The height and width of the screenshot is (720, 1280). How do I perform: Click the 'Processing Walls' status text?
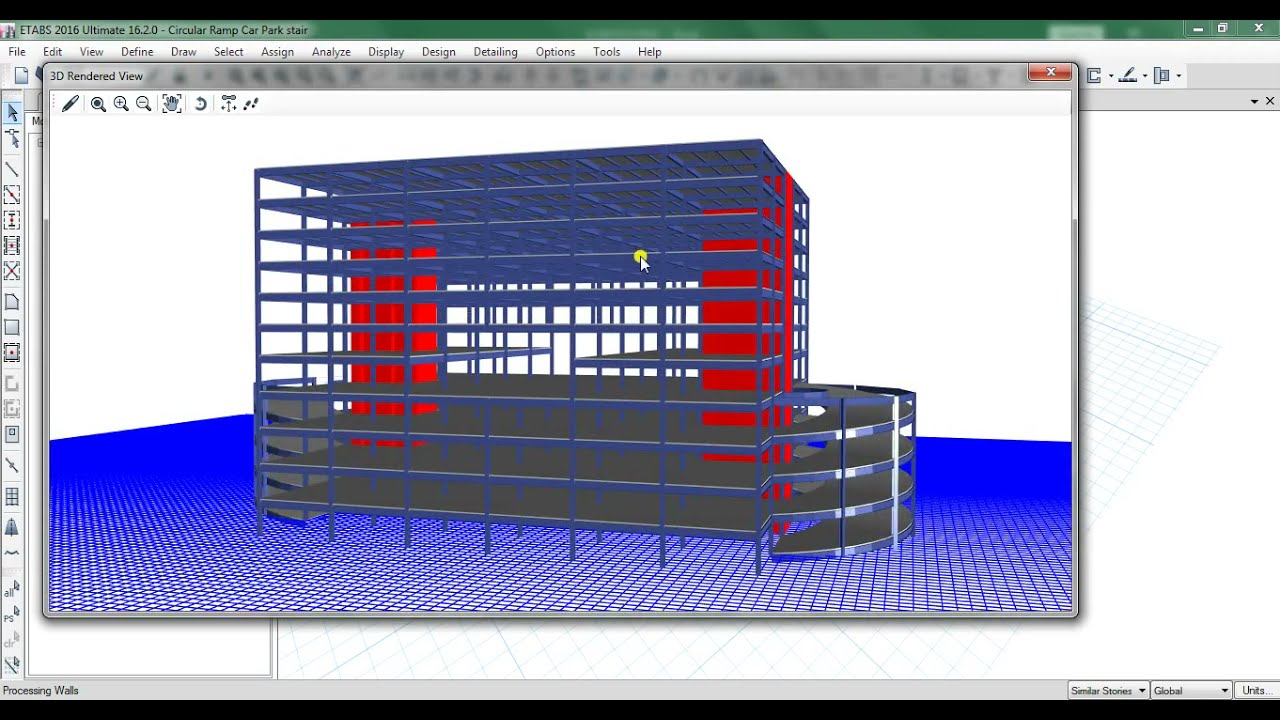[41, 691]
